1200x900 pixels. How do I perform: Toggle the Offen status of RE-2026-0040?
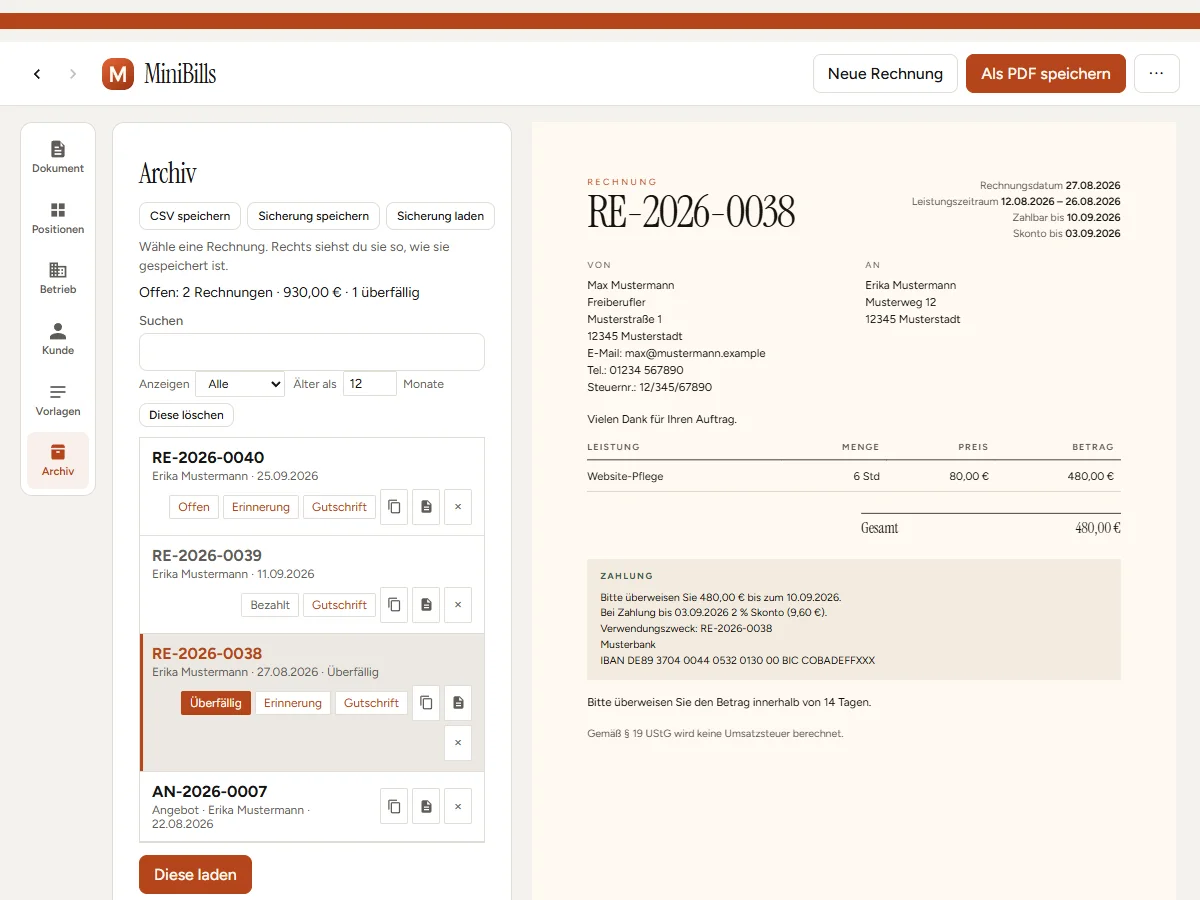click(194, 507)
